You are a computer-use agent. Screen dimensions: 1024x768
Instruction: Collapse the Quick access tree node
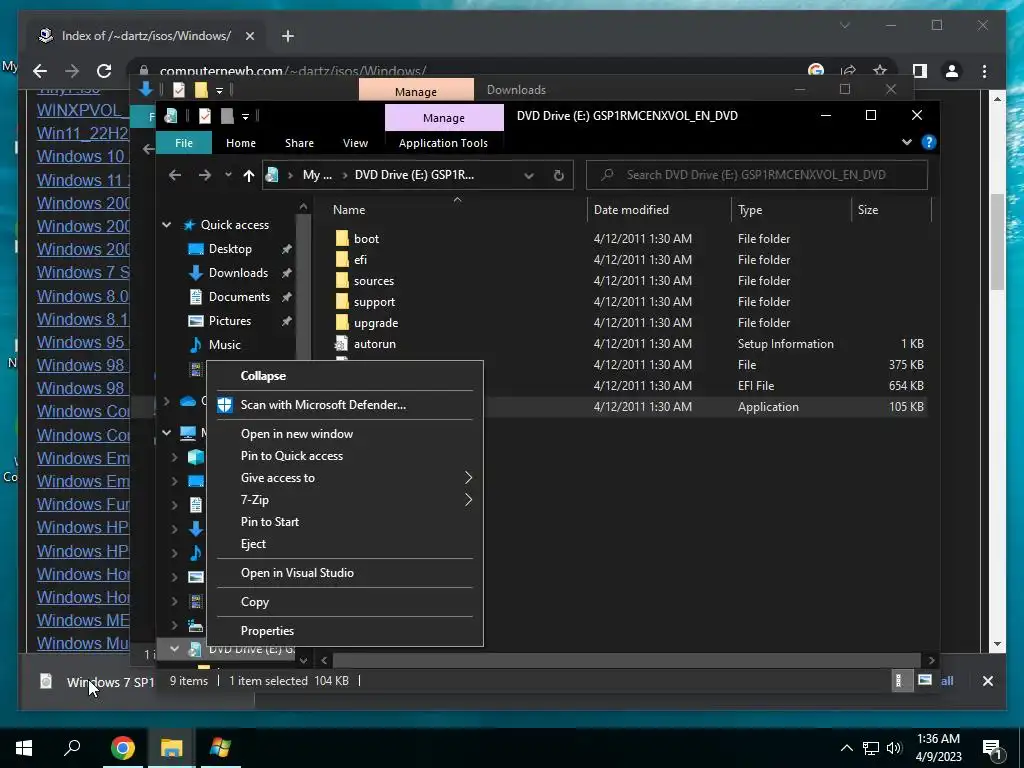point(167,225)
